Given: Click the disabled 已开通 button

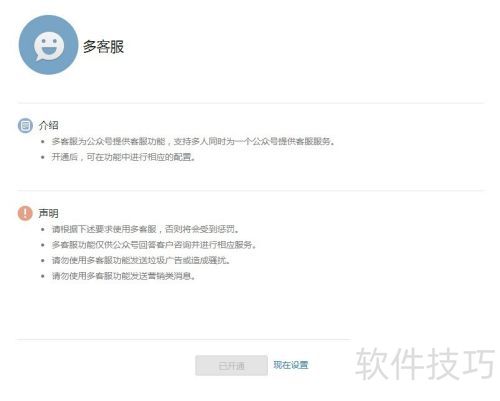Looking at the screenshot, I should click(x=231, y=366).
